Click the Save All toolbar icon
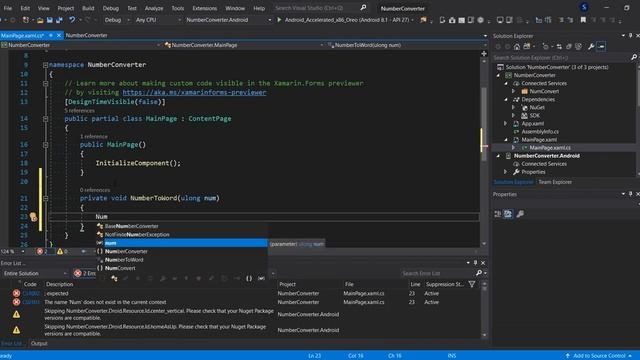Viewport: 640px width, 360px height. [59, 20]
